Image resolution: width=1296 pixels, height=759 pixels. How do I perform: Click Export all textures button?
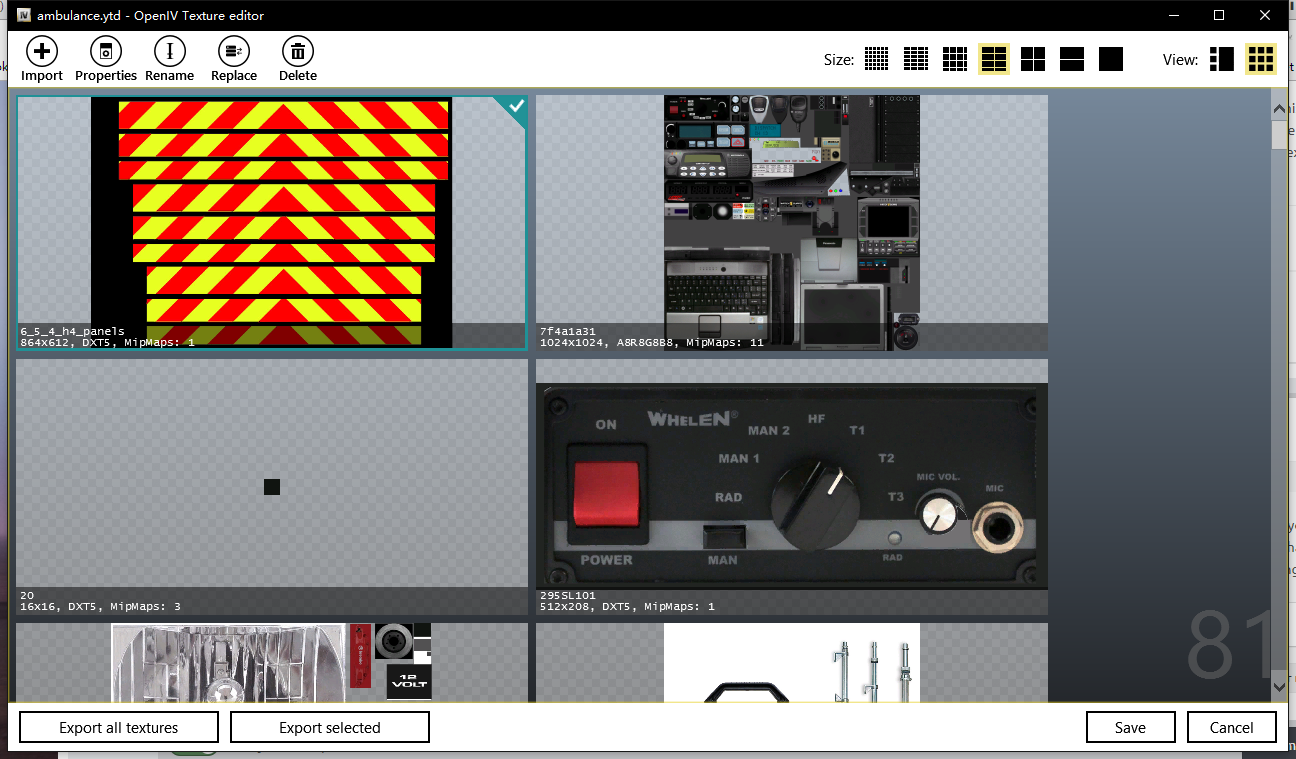pyautogui.click(x=119, y=727)
